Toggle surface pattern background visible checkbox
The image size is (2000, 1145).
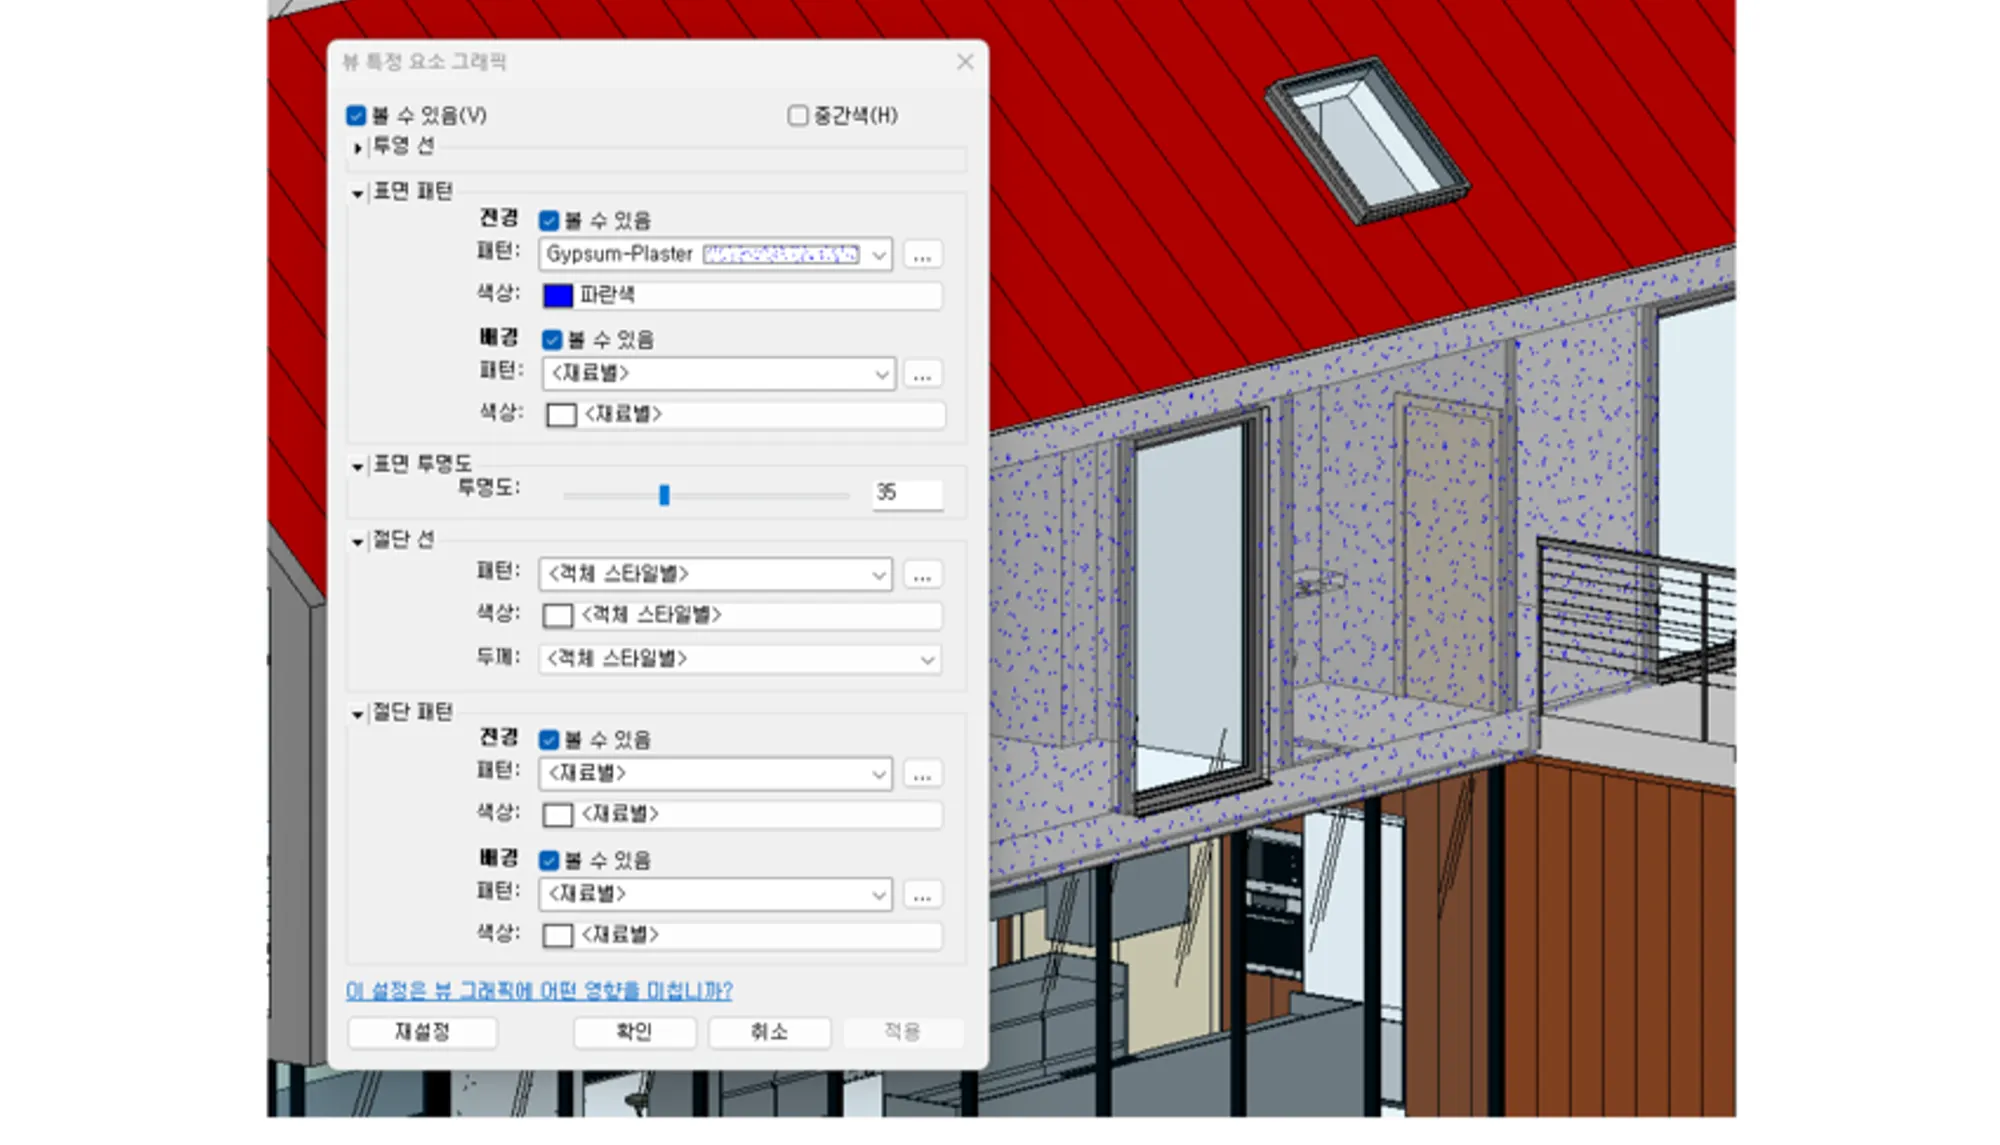[x=552, y=341]
